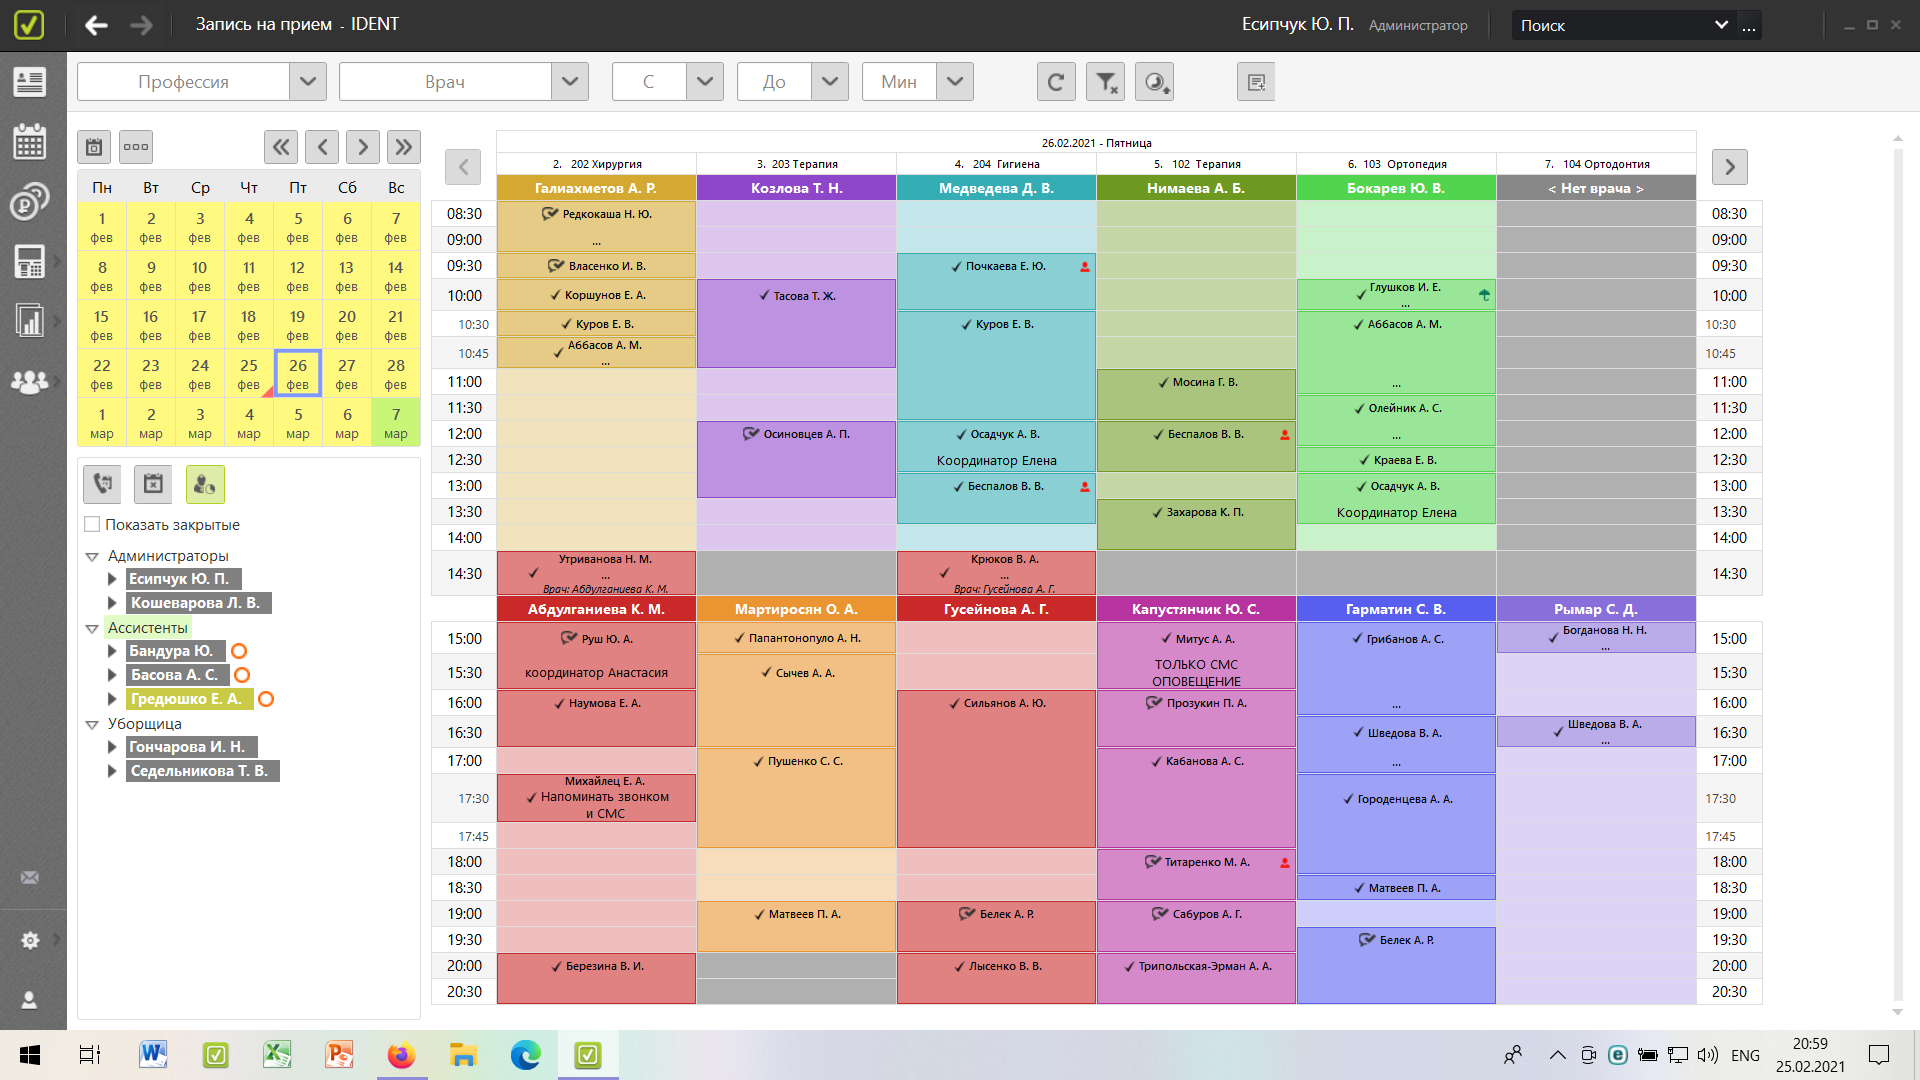The height and width of the screenshot is (1080, 1920).
Task: Open sidebar settings gear icon
Action: click(30, 940)
